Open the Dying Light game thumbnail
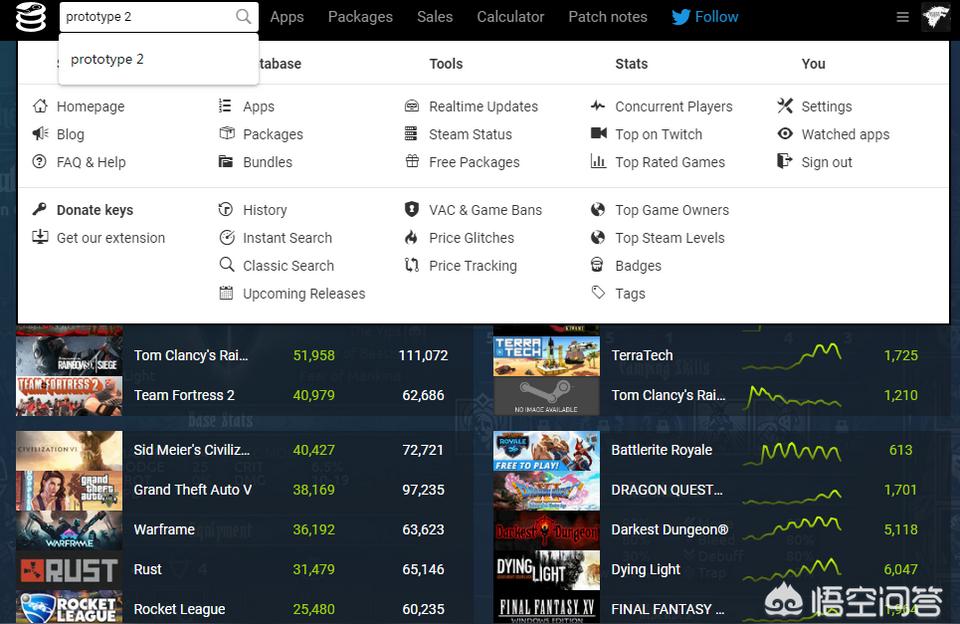The height and width of the screenshot is (624, 960). coord(547,570)
